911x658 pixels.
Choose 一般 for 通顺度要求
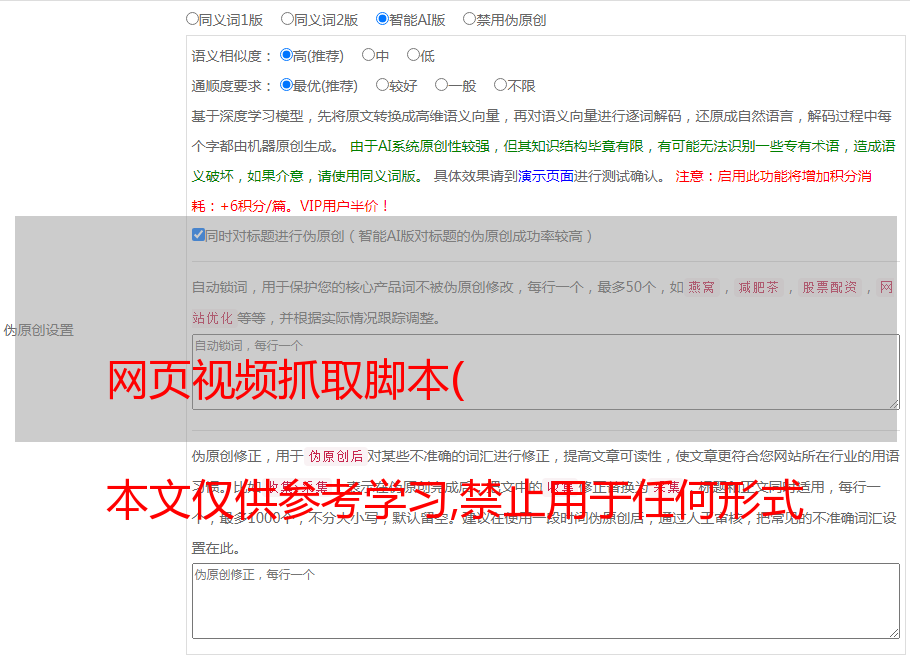(442, 86)
